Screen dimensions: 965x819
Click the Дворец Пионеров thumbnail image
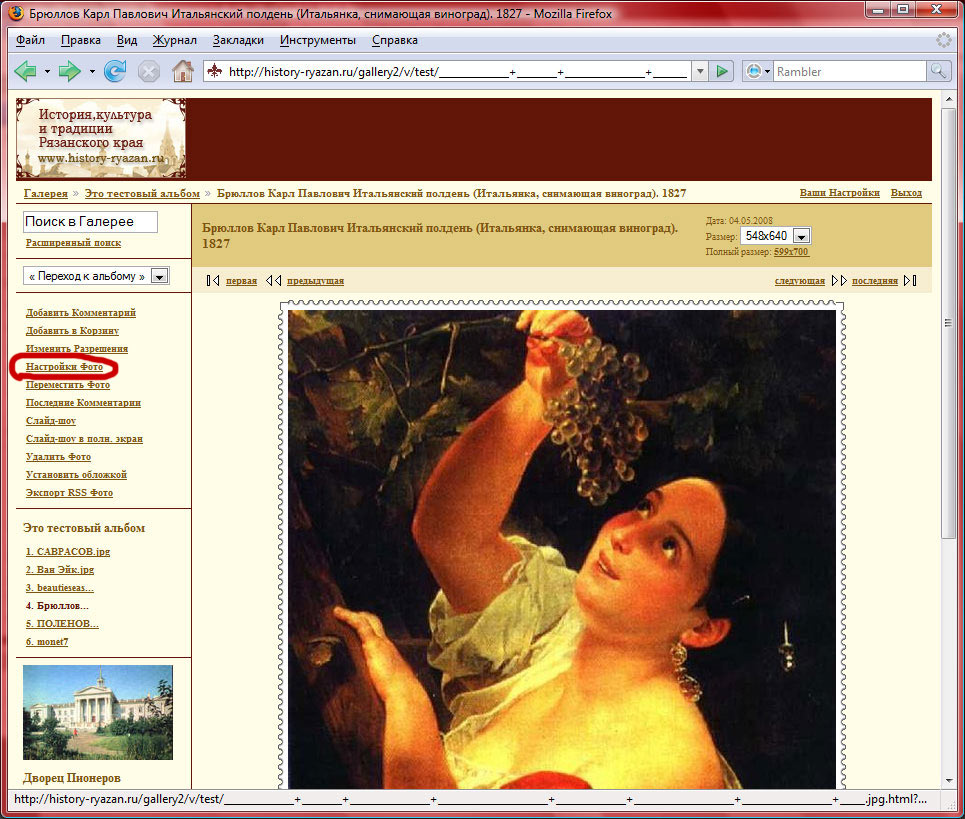click(98, 713)
